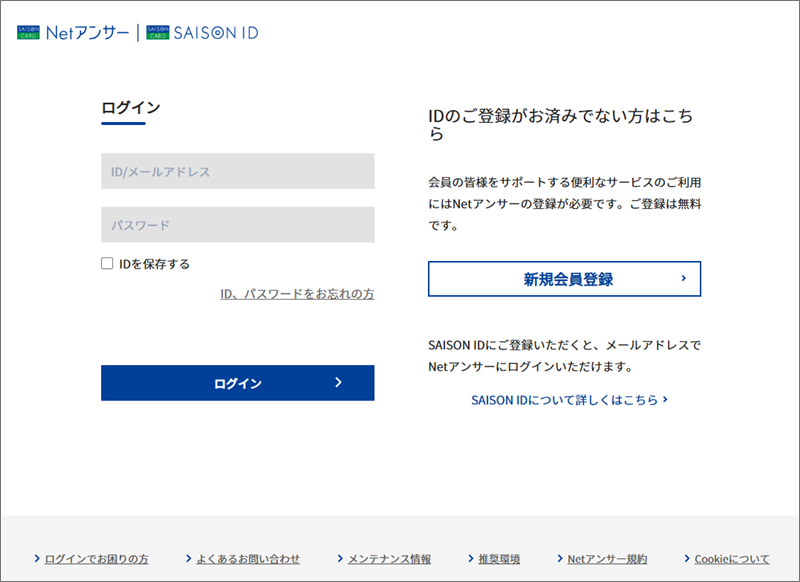Enable the IDを保存する checkbox
This screenshot has height=582, width=800.
click(107, 264)
